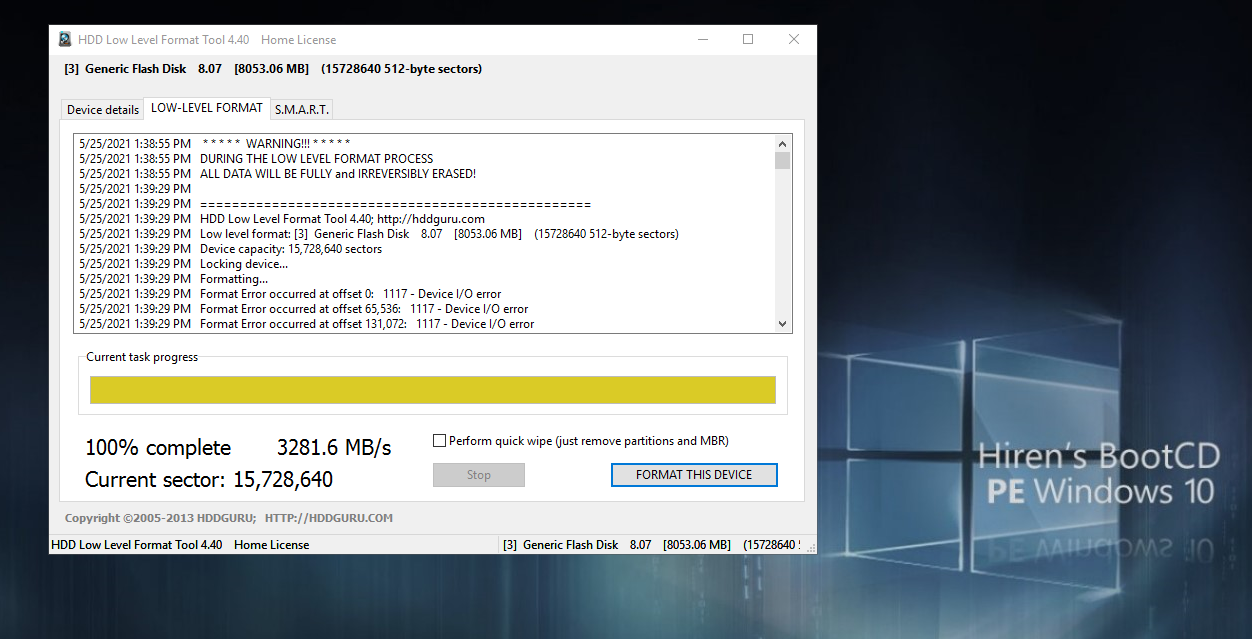This screenshot has height=639, width=1252.
Task: Click the HTTP://HDDGURU.COM copyright link
Action: 329,518
